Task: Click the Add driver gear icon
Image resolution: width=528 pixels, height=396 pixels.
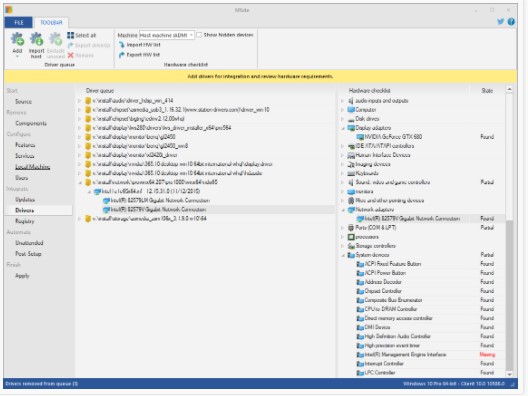Action: pyautogui.click(x=17, y=39)
